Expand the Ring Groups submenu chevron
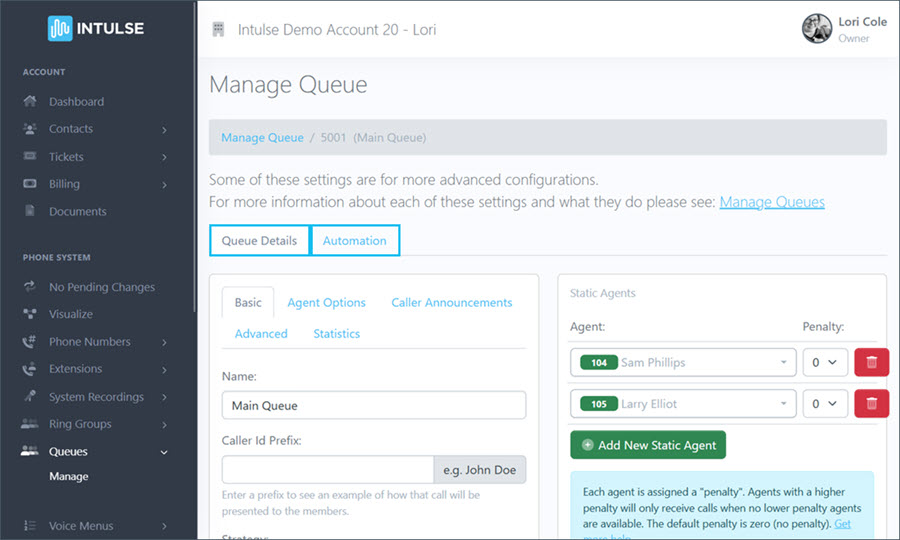The height and width of the screenshot is (540, 900). (164, 425)
